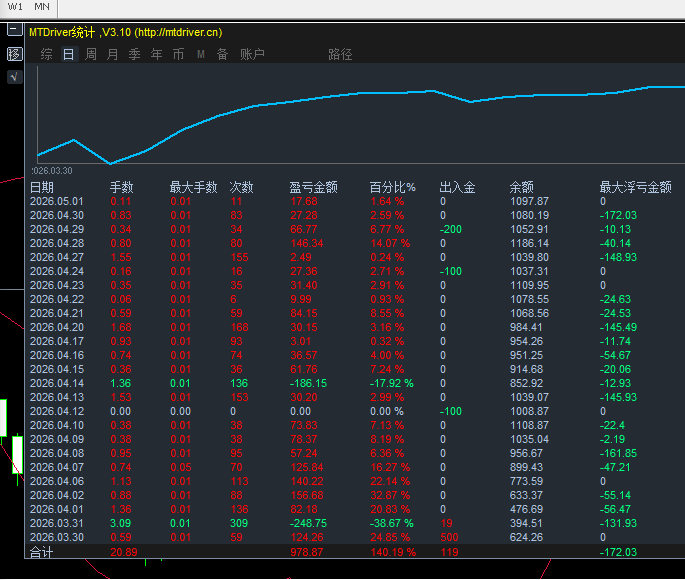The image size is (685, 580).
Task: Click the 2026.04.06 date cell
Action: point(56,481)
